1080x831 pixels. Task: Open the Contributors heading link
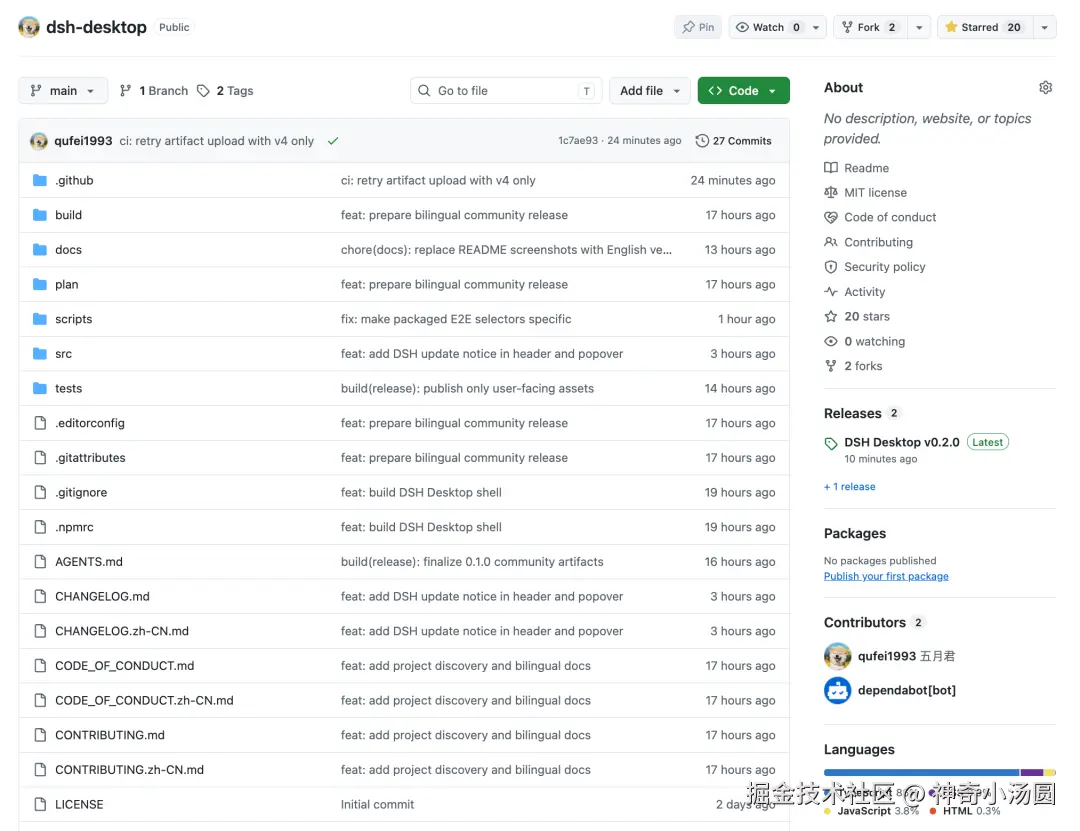864,623
